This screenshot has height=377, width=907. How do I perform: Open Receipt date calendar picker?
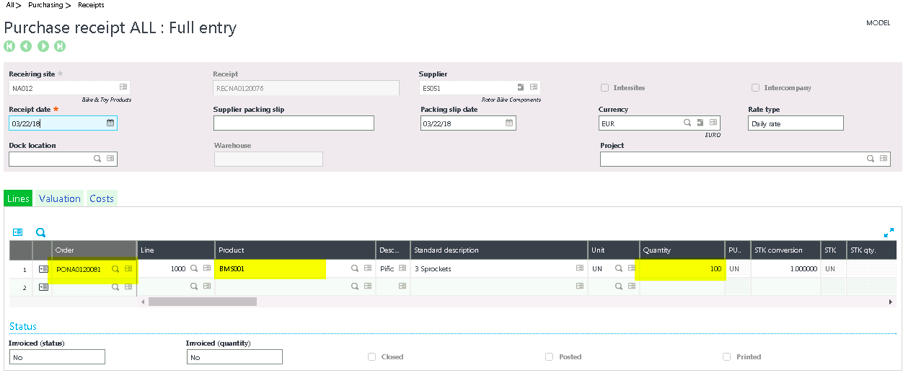[x=110, y=123]
